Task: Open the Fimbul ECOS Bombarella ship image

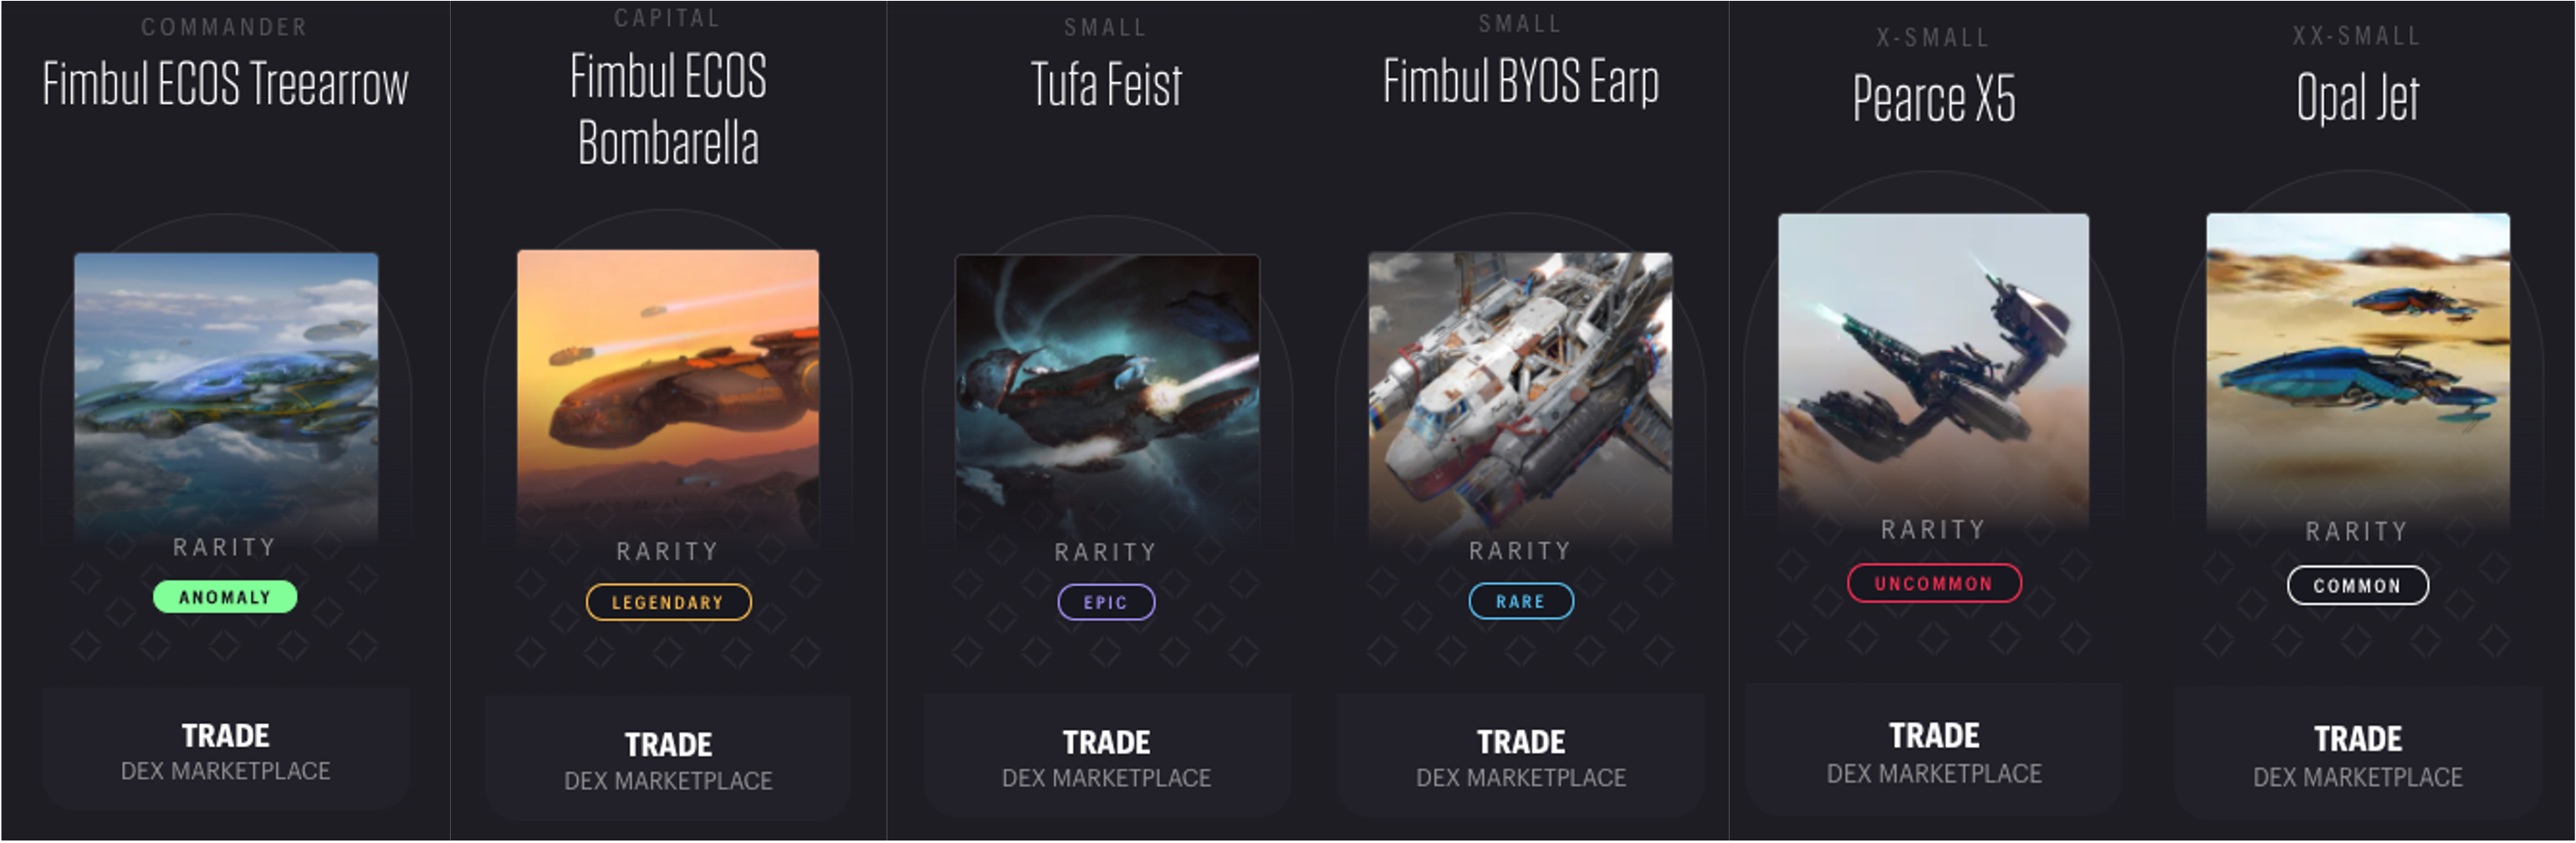Action: pos(668,390)
